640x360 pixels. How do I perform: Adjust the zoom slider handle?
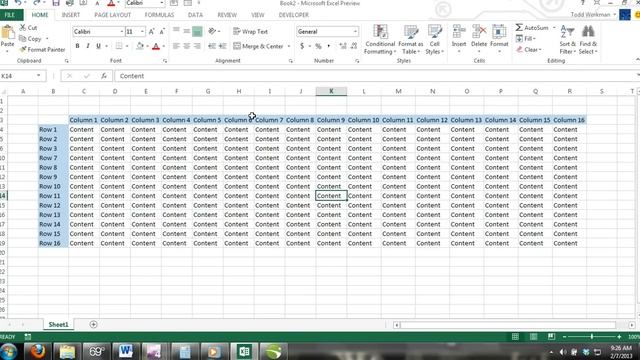[592, 337]
